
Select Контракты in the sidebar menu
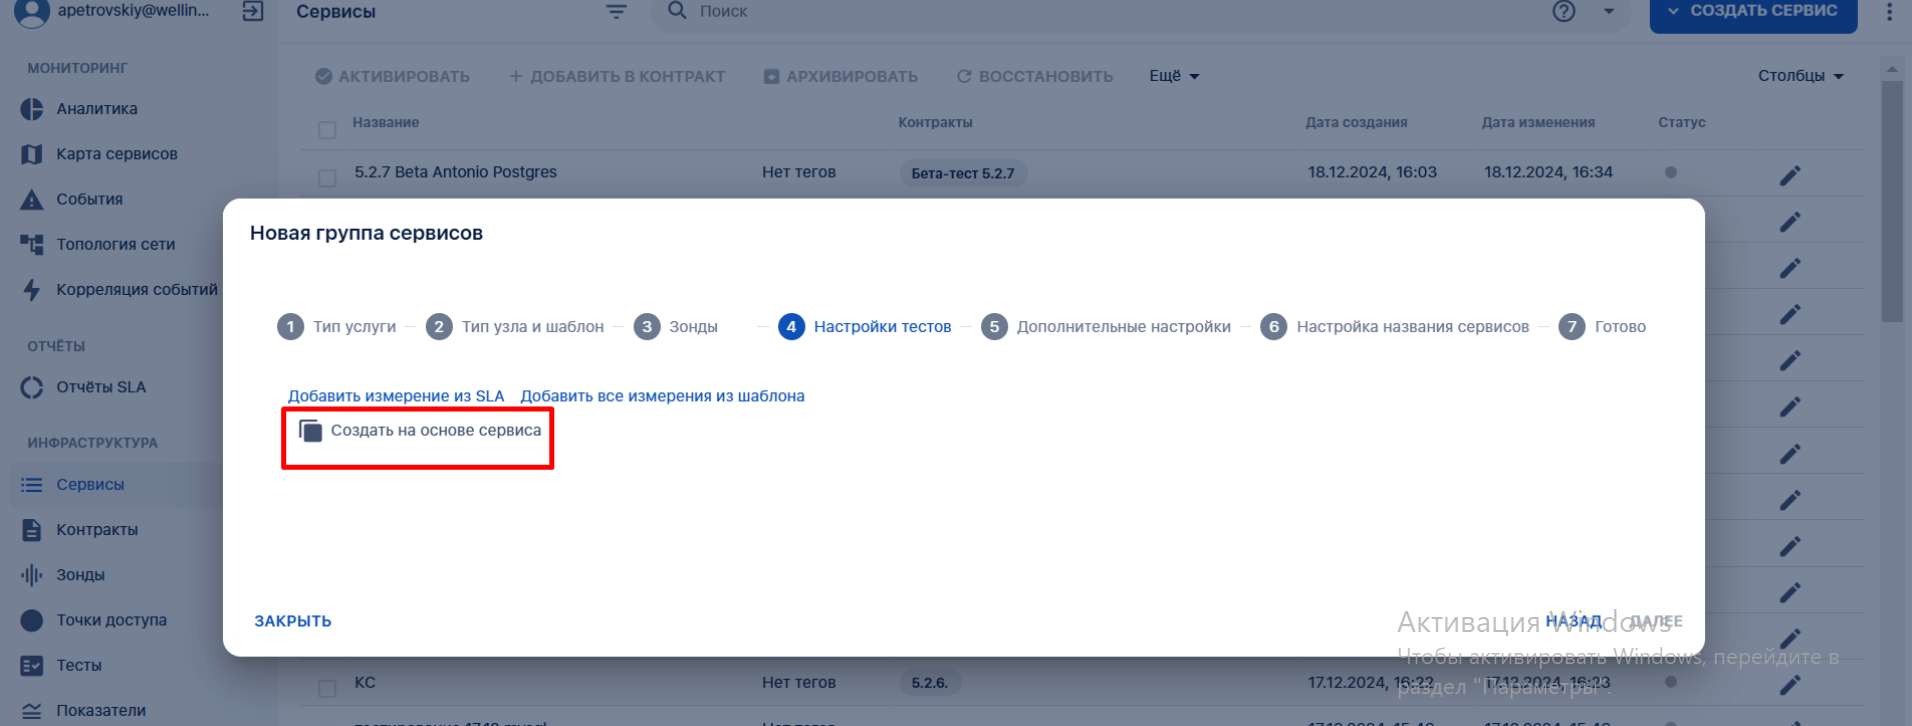[97, 530]
